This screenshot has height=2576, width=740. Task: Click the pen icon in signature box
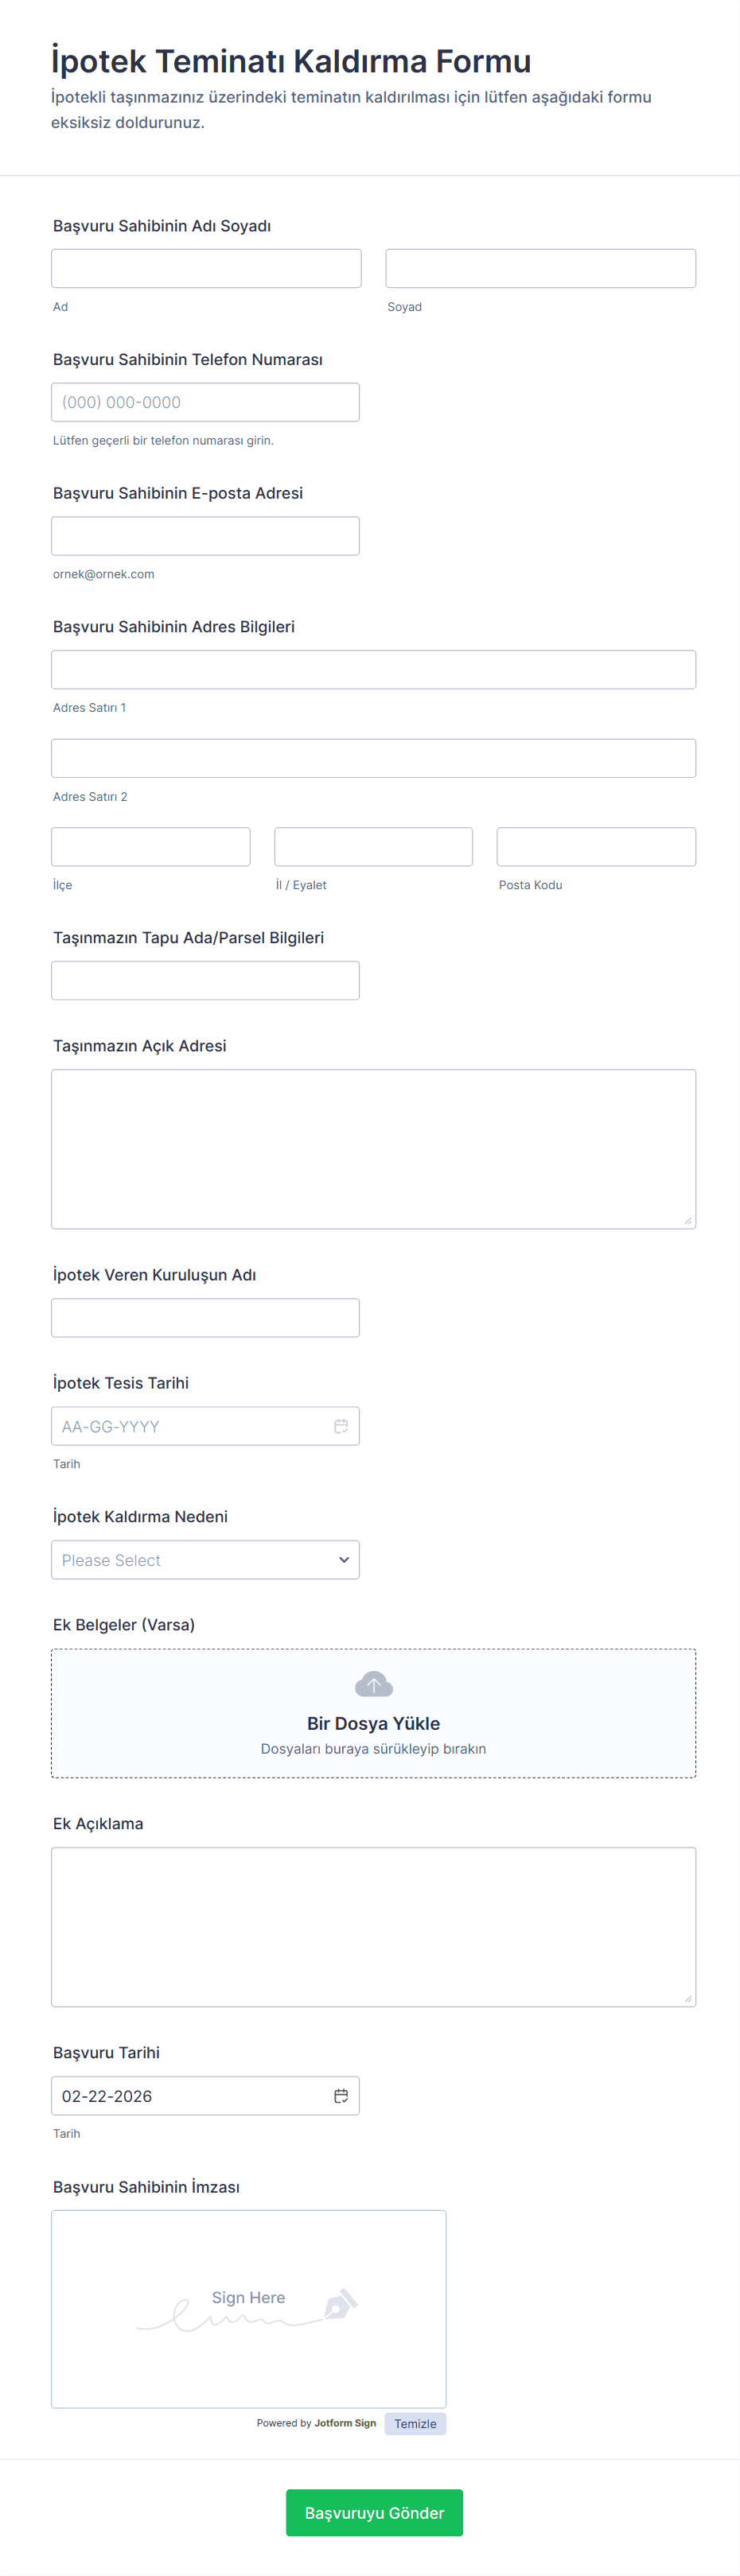point(339,2304)
